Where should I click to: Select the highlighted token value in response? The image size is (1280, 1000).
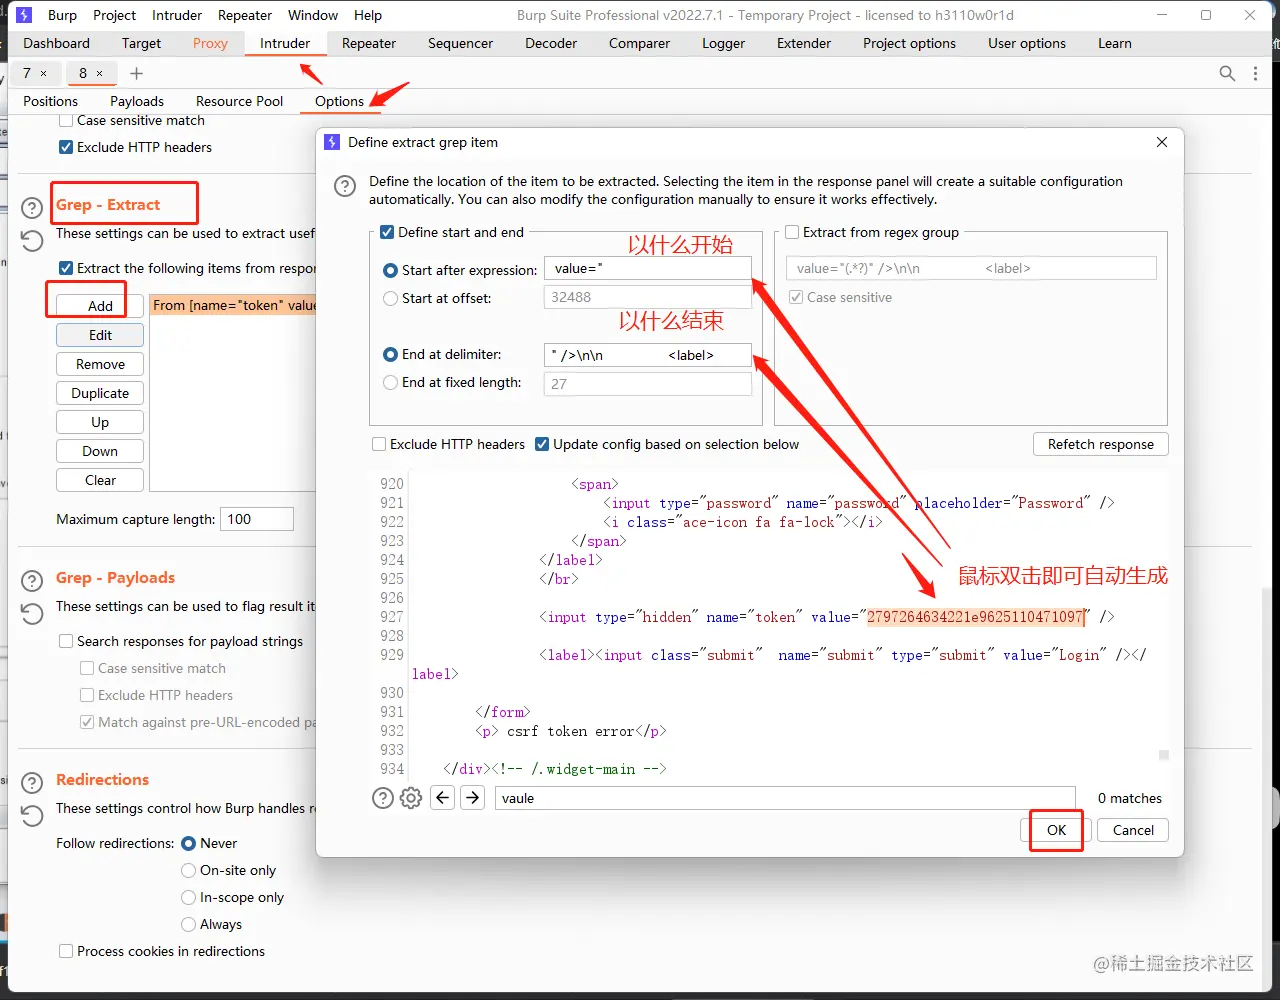(x=975, y=617)
